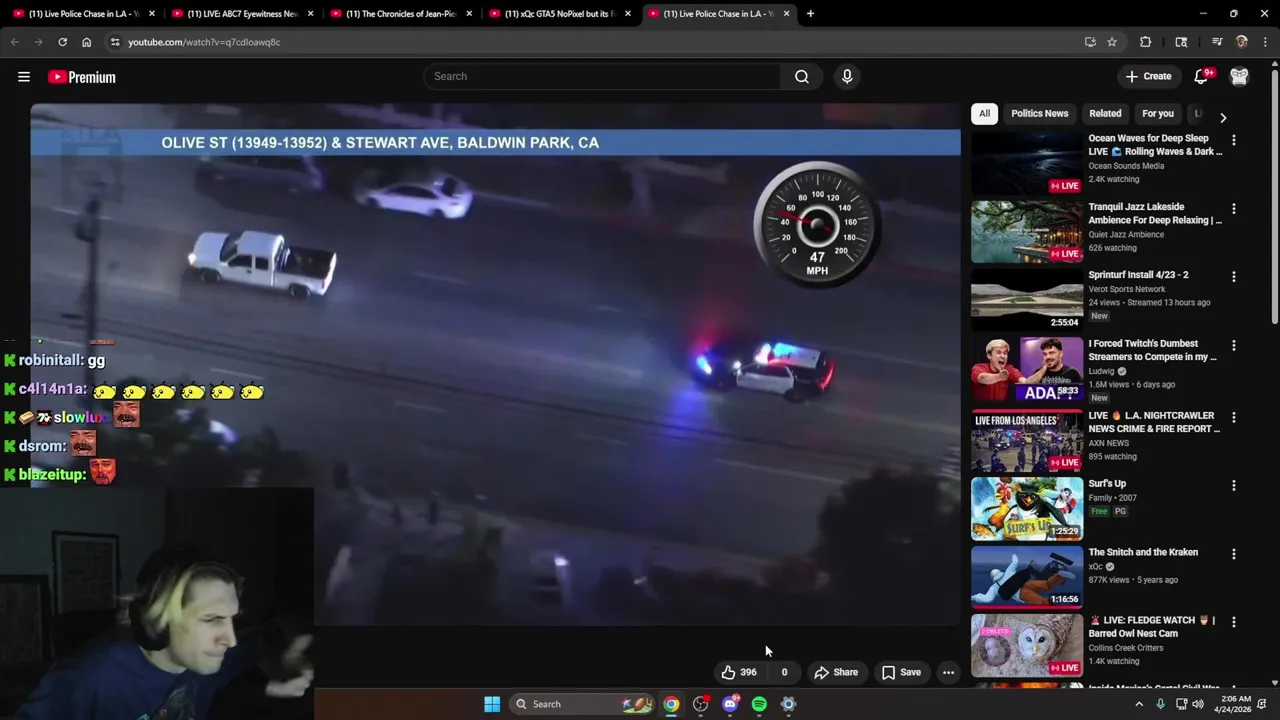Open Settings gear app in taskbar

pos(788,704)
